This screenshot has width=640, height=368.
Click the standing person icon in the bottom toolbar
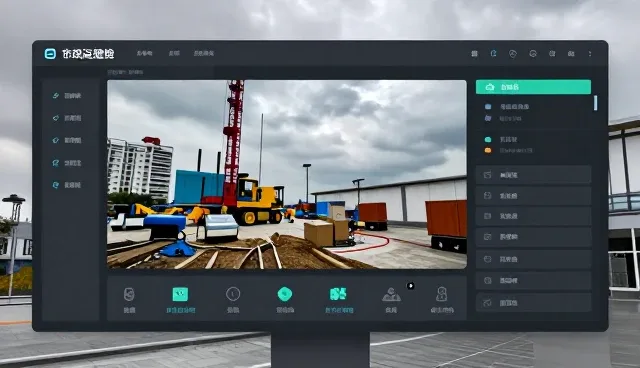point(442,294)
